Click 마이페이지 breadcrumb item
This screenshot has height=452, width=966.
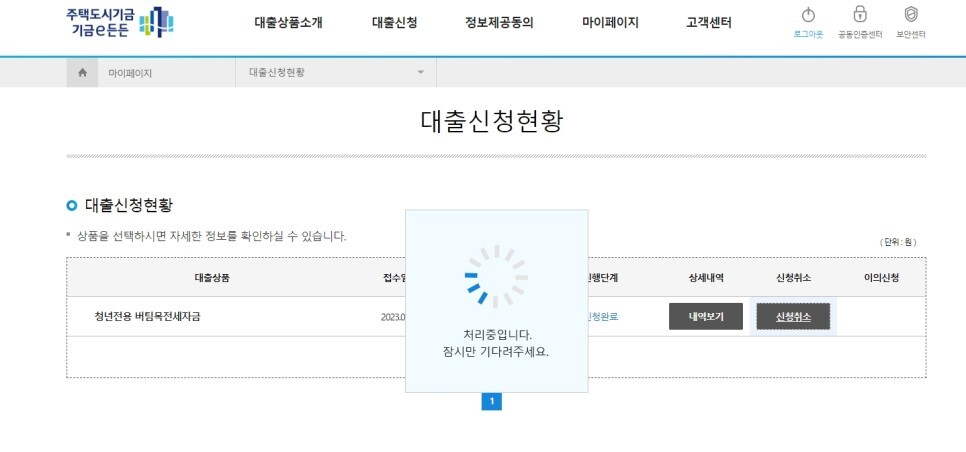pos(130,73)
